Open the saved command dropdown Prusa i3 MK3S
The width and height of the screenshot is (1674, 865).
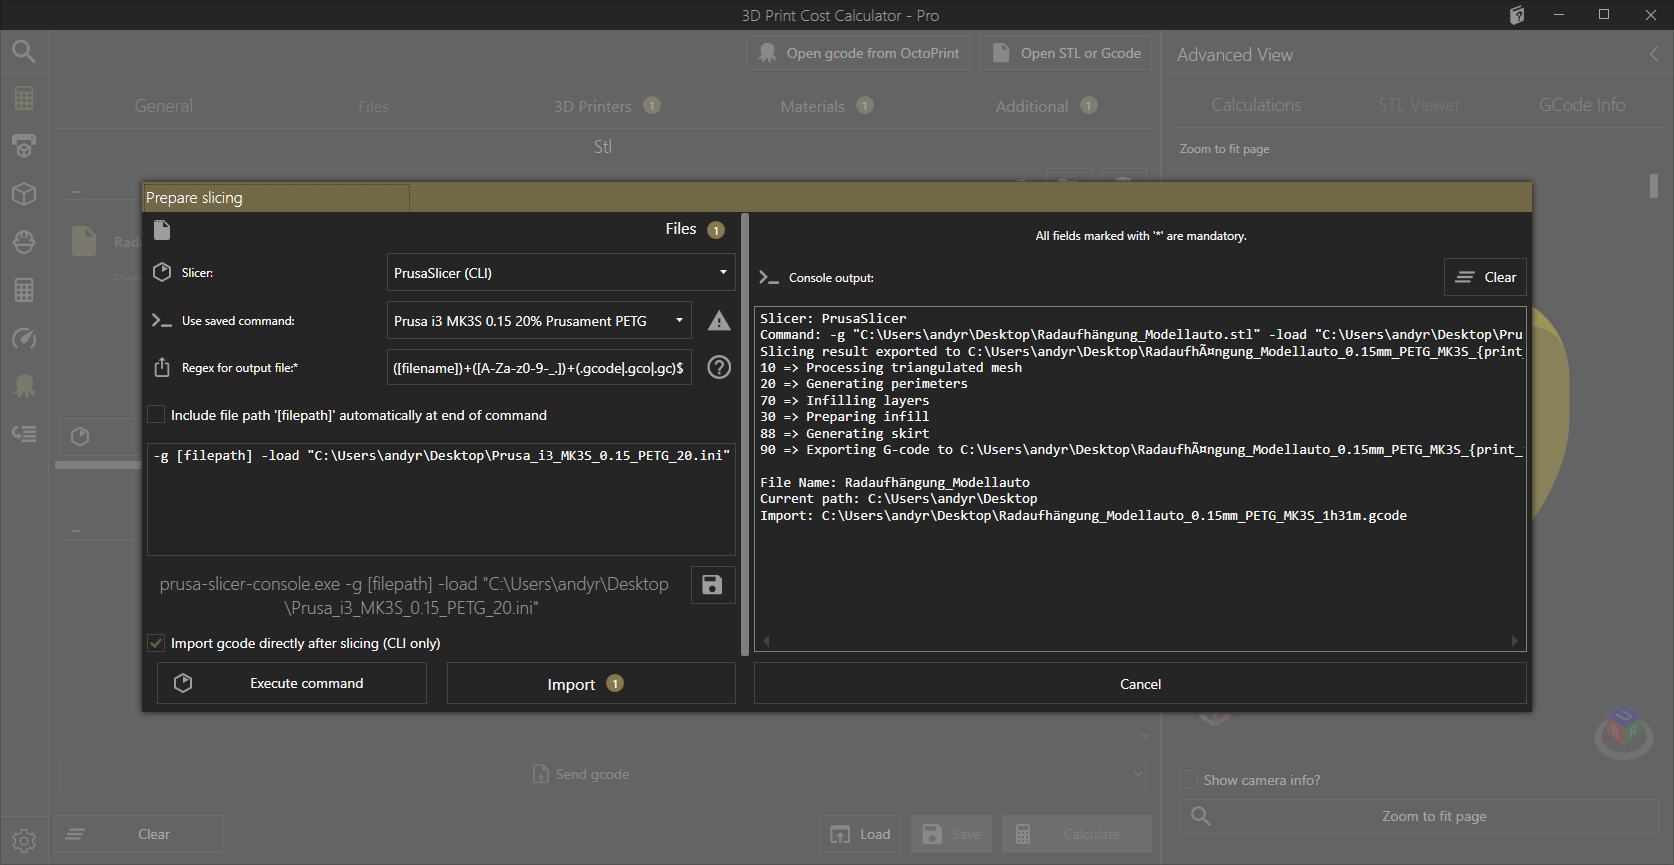coord(539,321)
